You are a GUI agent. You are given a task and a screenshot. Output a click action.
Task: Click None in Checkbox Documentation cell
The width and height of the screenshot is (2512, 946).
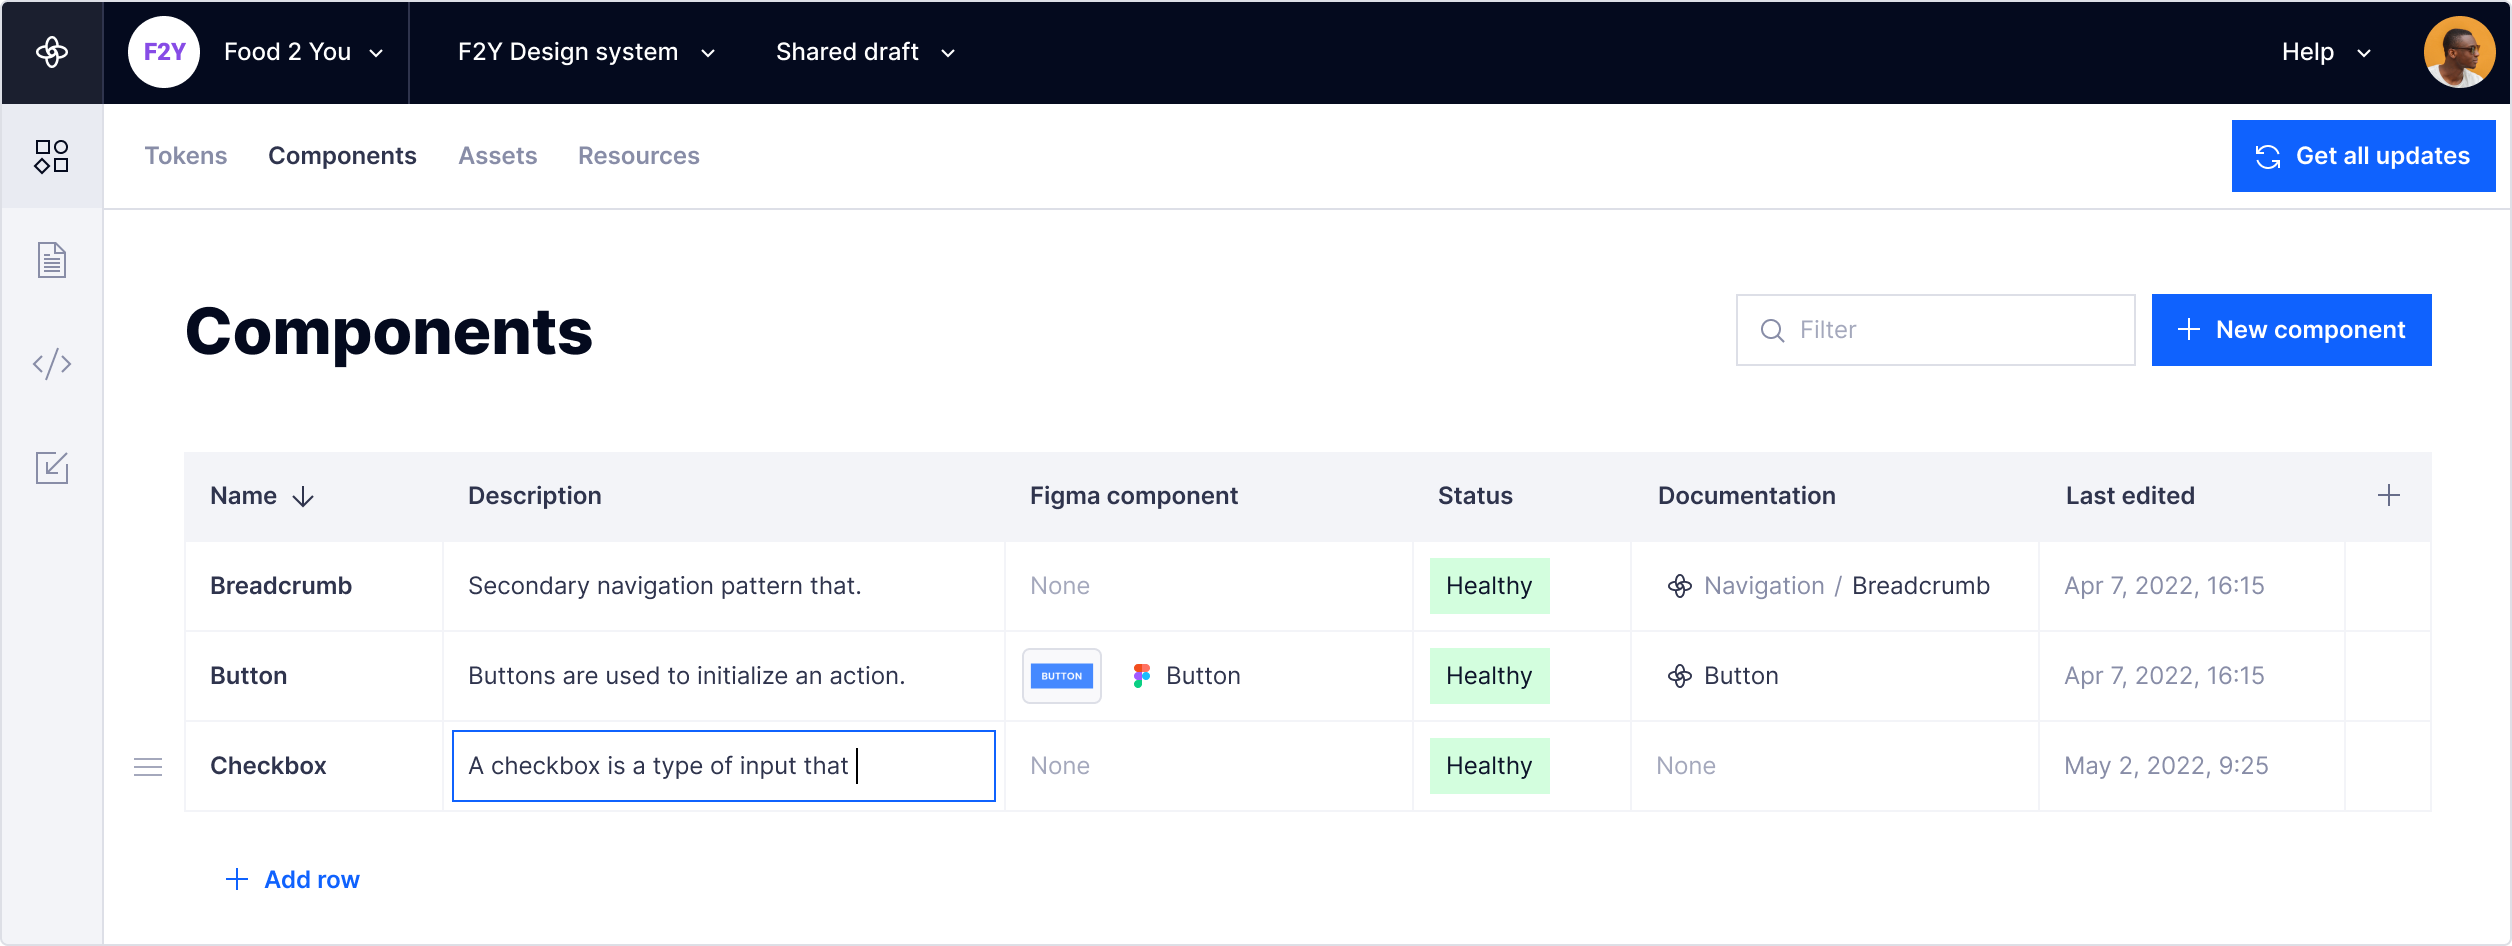[x=1686, y=766]
